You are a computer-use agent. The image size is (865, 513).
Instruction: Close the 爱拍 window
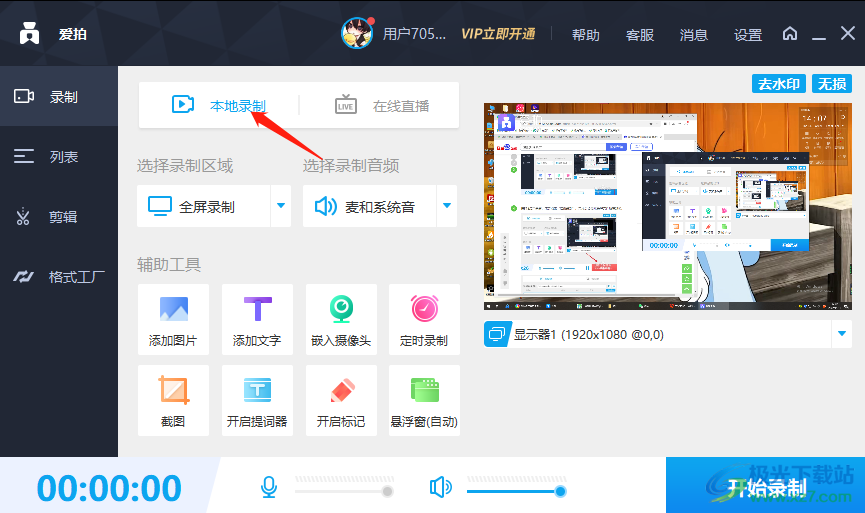point(848,33)
